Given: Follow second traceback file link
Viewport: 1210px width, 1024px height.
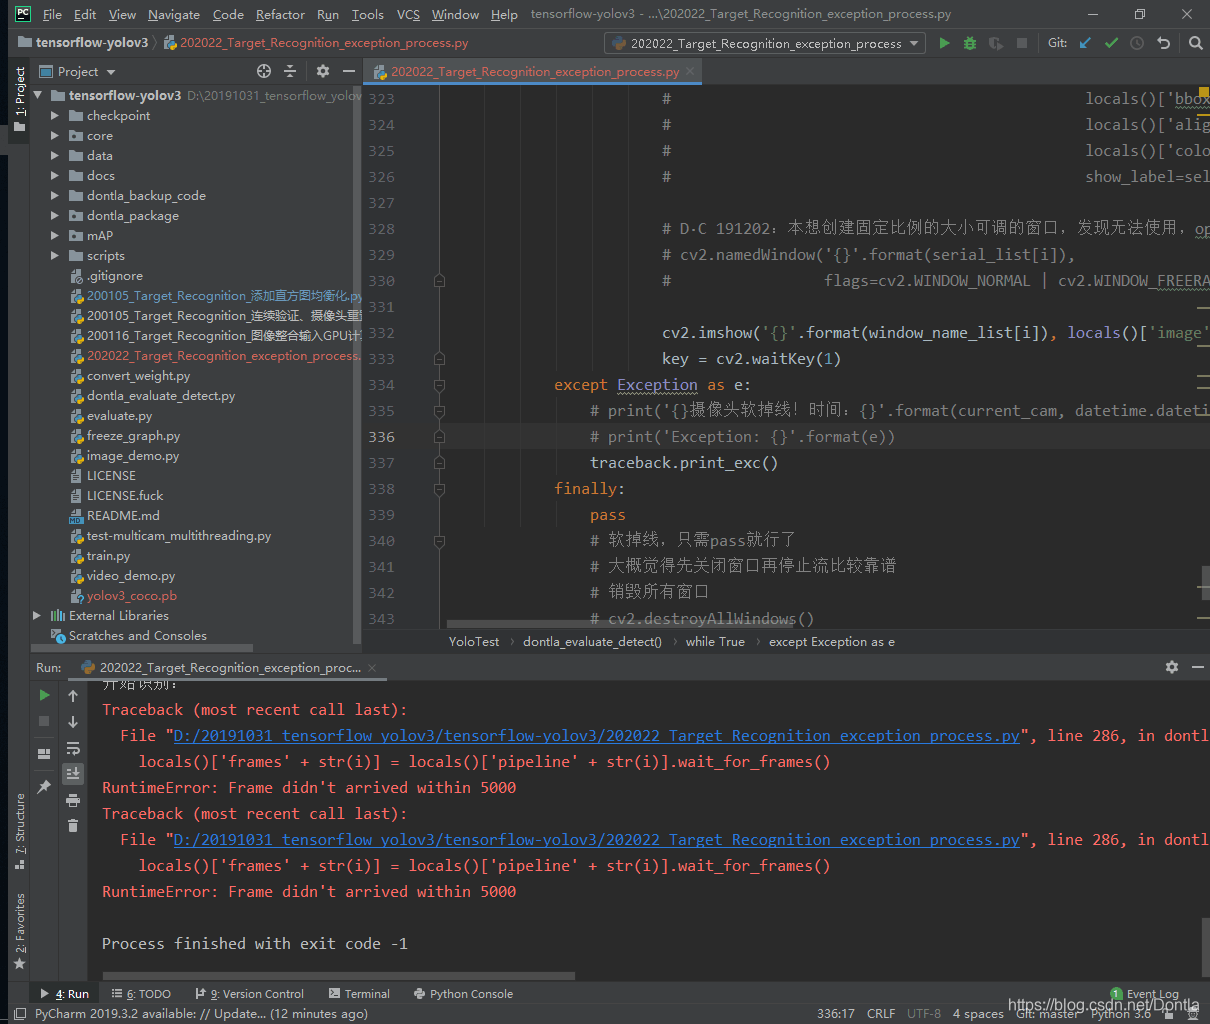Looking at the screenshot, I should click(x=597, y=840).
